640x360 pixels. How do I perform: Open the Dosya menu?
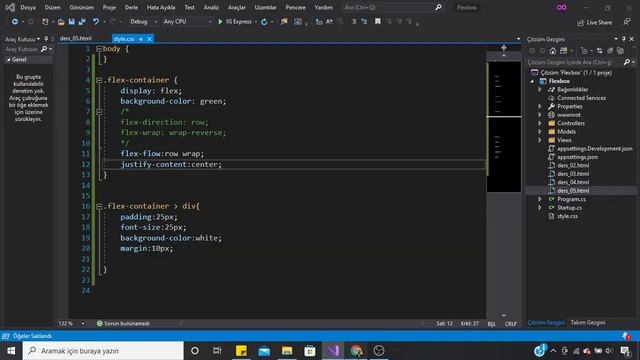click(28, 7)
